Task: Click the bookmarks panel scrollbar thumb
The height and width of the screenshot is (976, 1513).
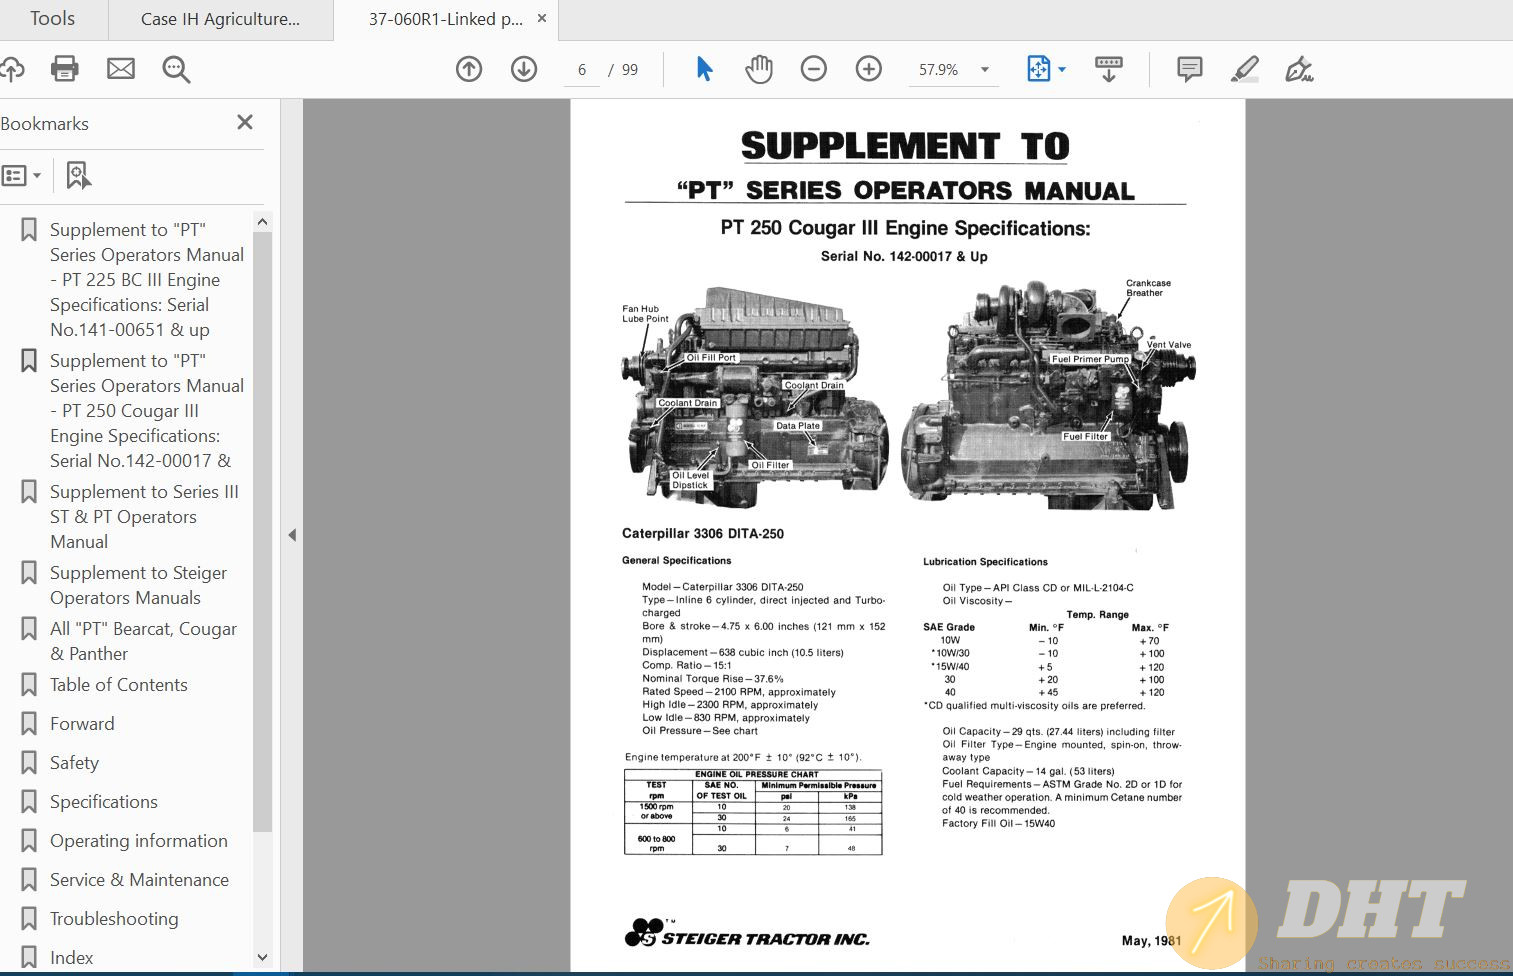Action: click(x=262, y=532)
